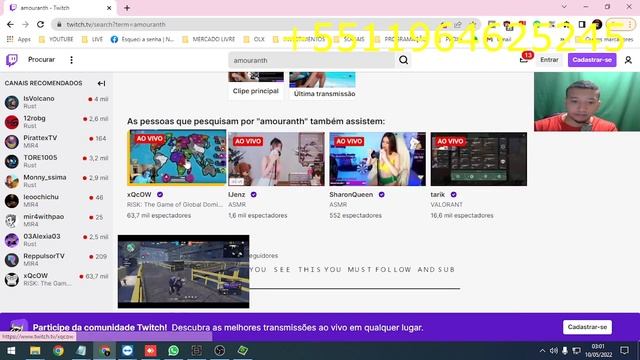The width and height of the screenshot is (640, 360).
Task: Show hidden system tray icons
Action: tap(542, 351)
